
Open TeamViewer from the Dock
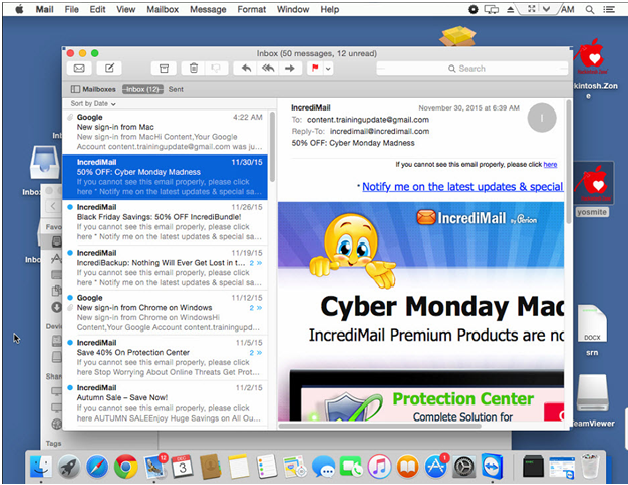coord(492,467)
